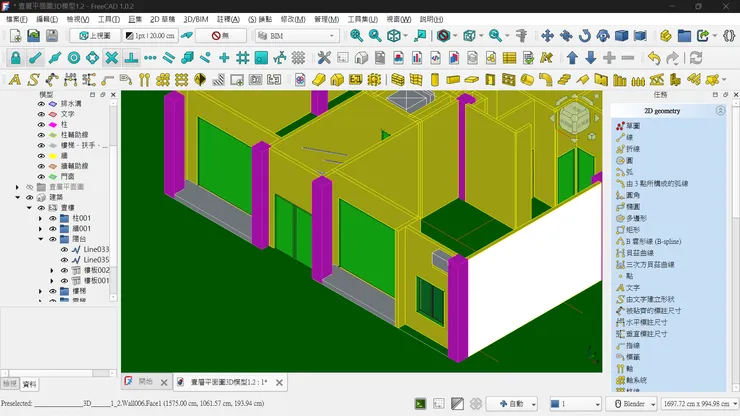Collapse the 建築 tree node
This screenshot has width=740, height=416.
17,197
